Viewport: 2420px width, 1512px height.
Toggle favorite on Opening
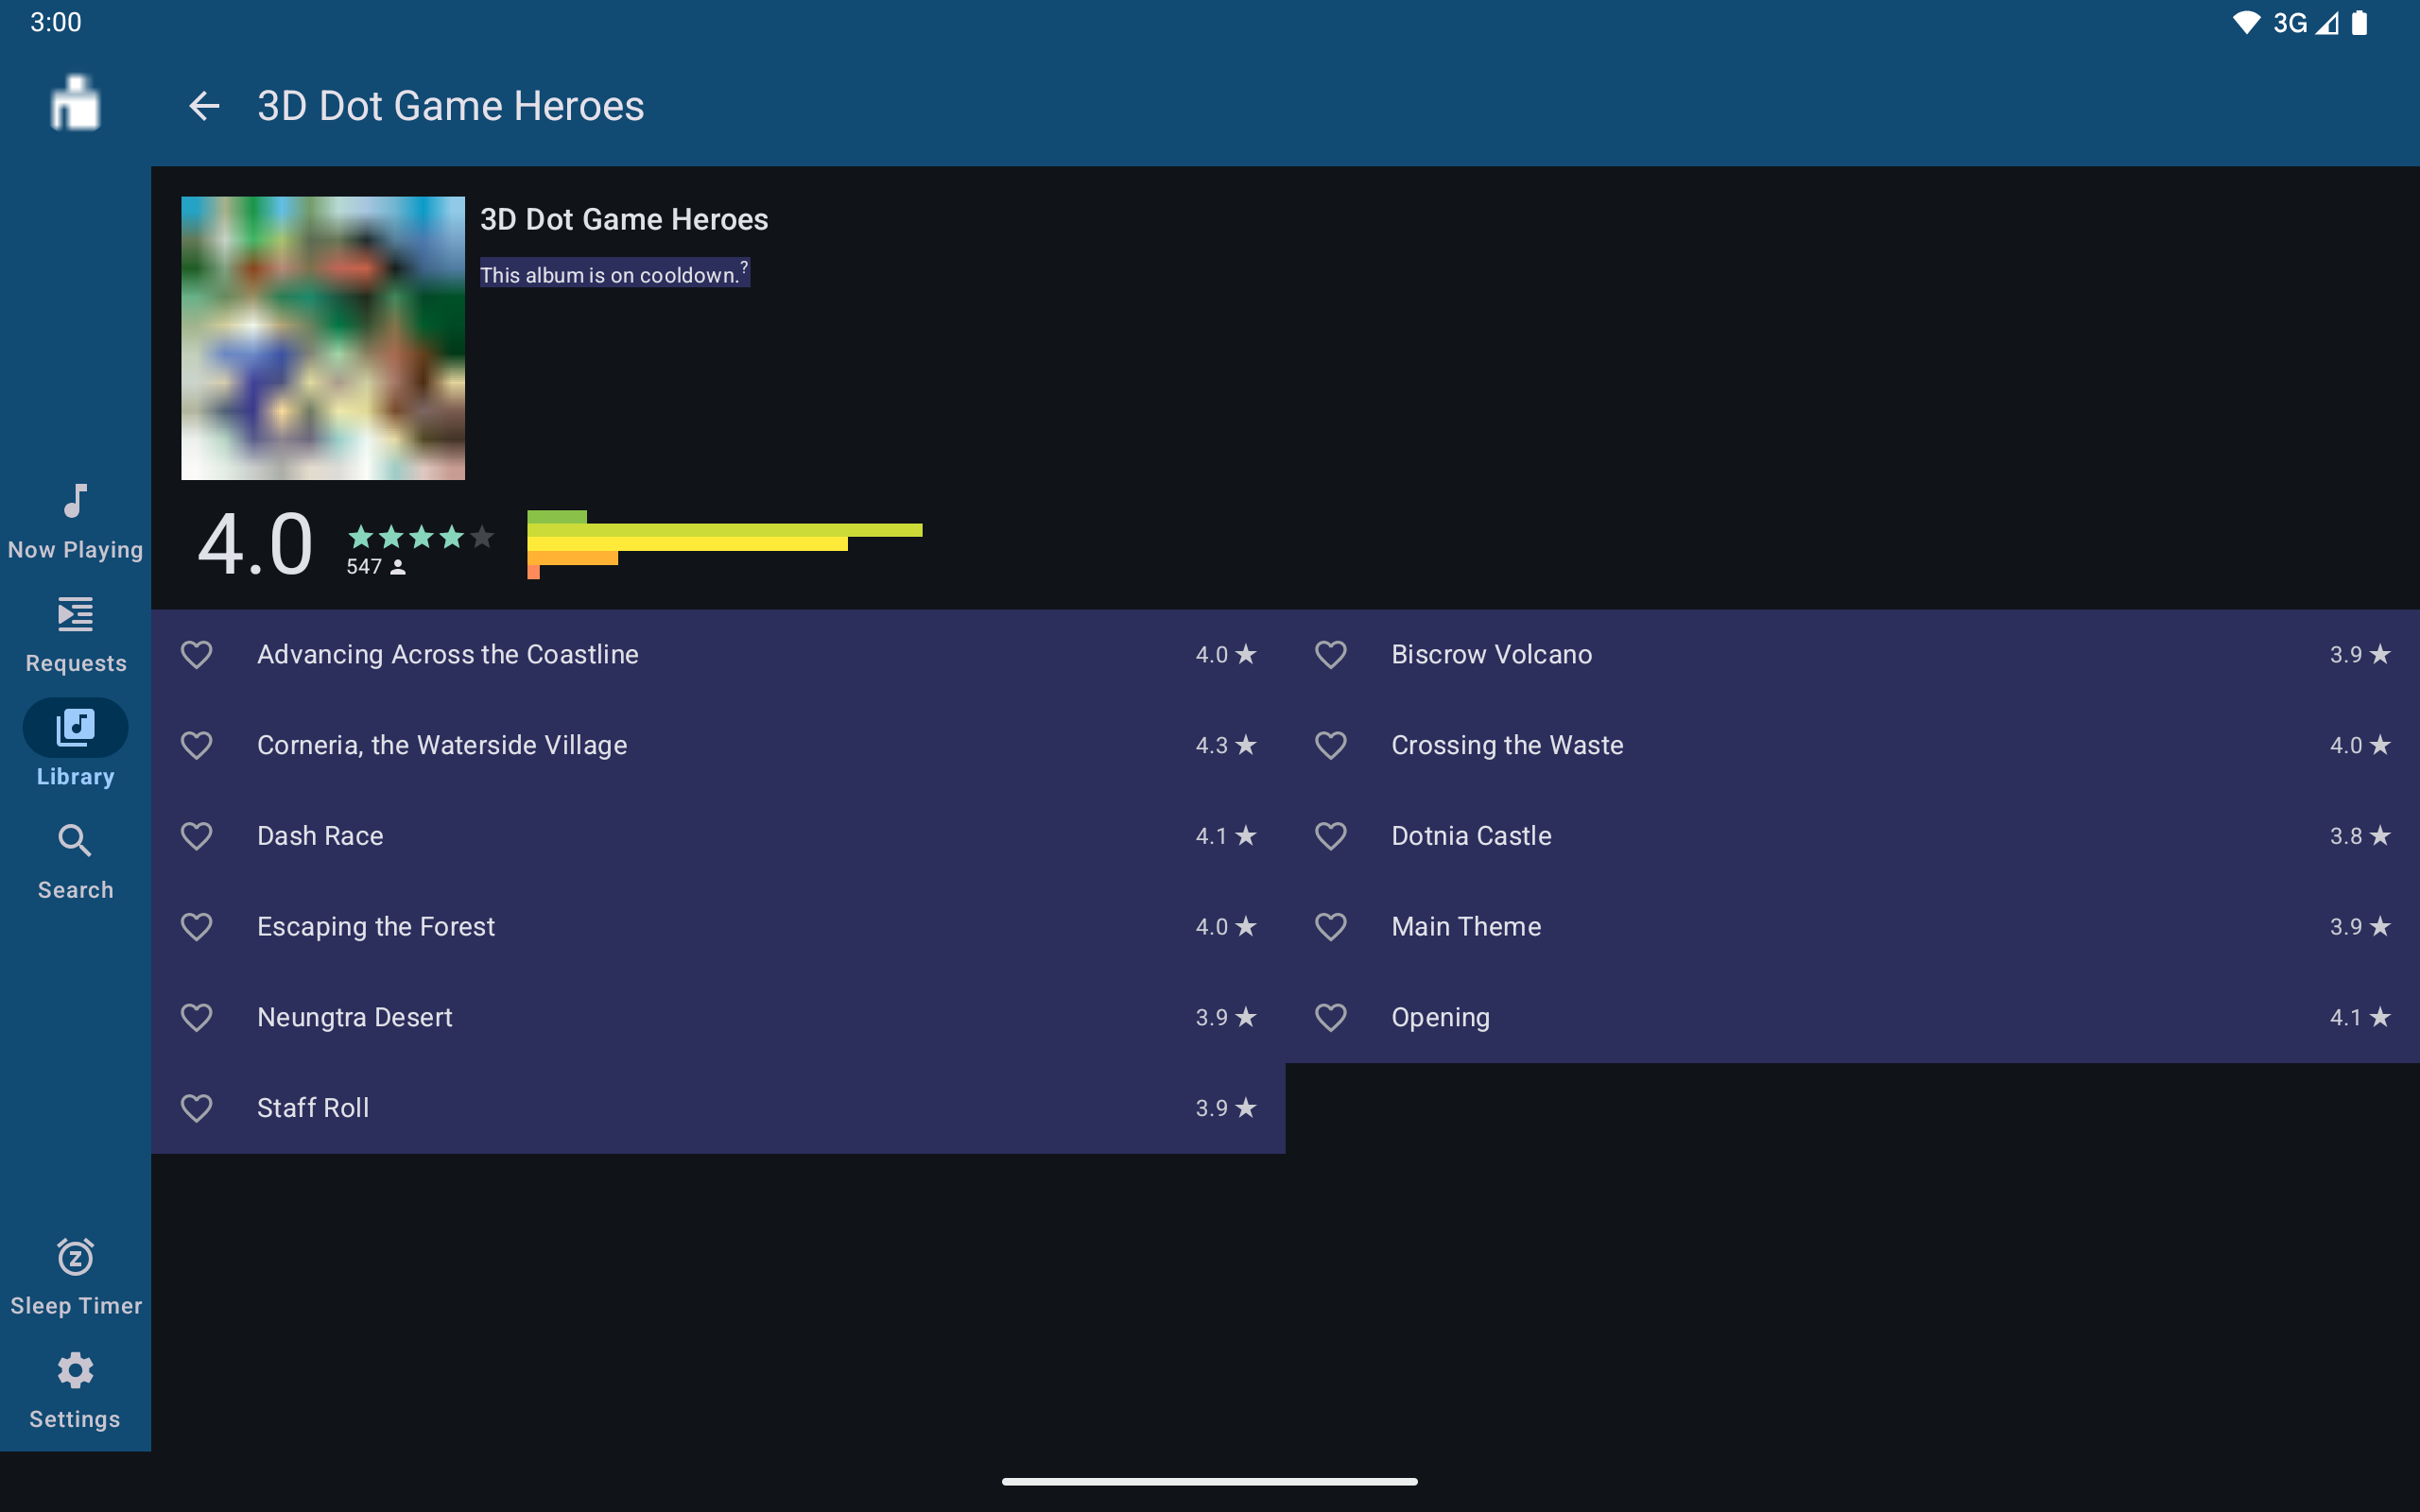click(x=1331, y=1017)
